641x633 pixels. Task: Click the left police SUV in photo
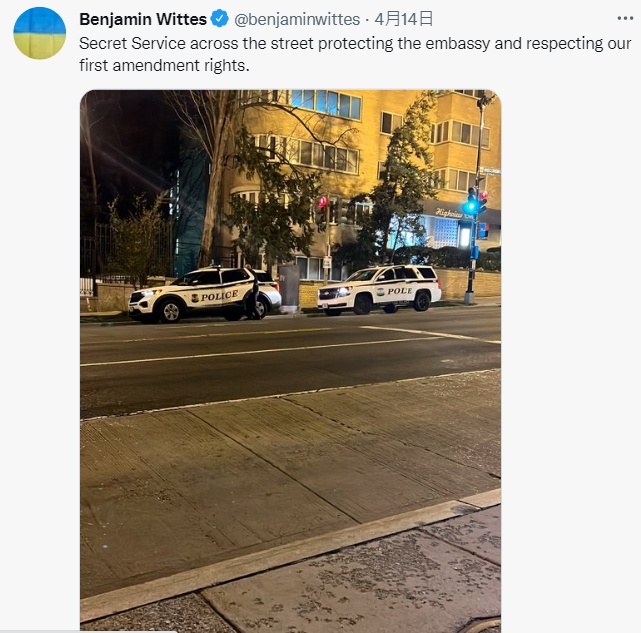click(204, 294)
